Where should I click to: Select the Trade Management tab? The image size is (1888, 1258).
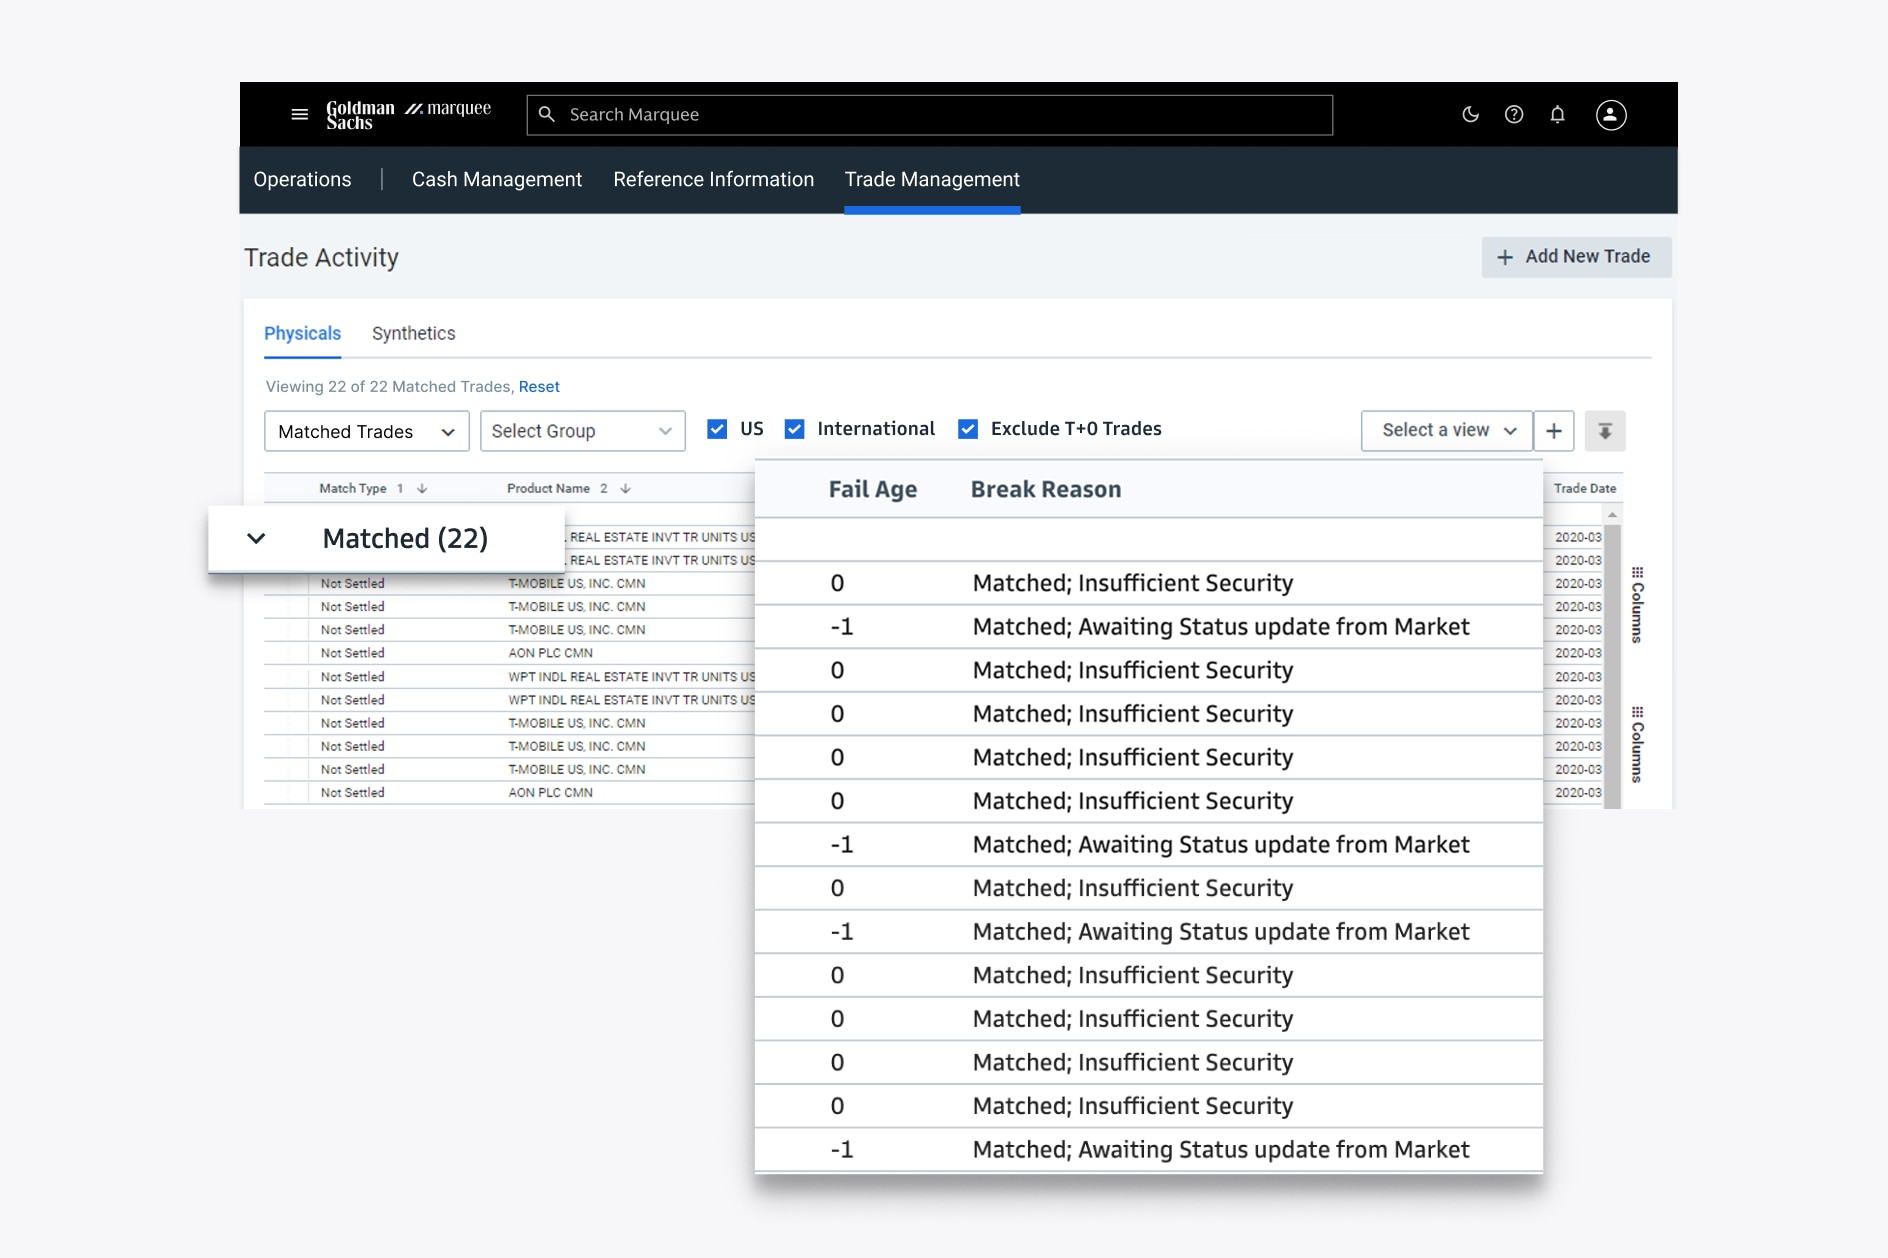[x=932, y=180]
